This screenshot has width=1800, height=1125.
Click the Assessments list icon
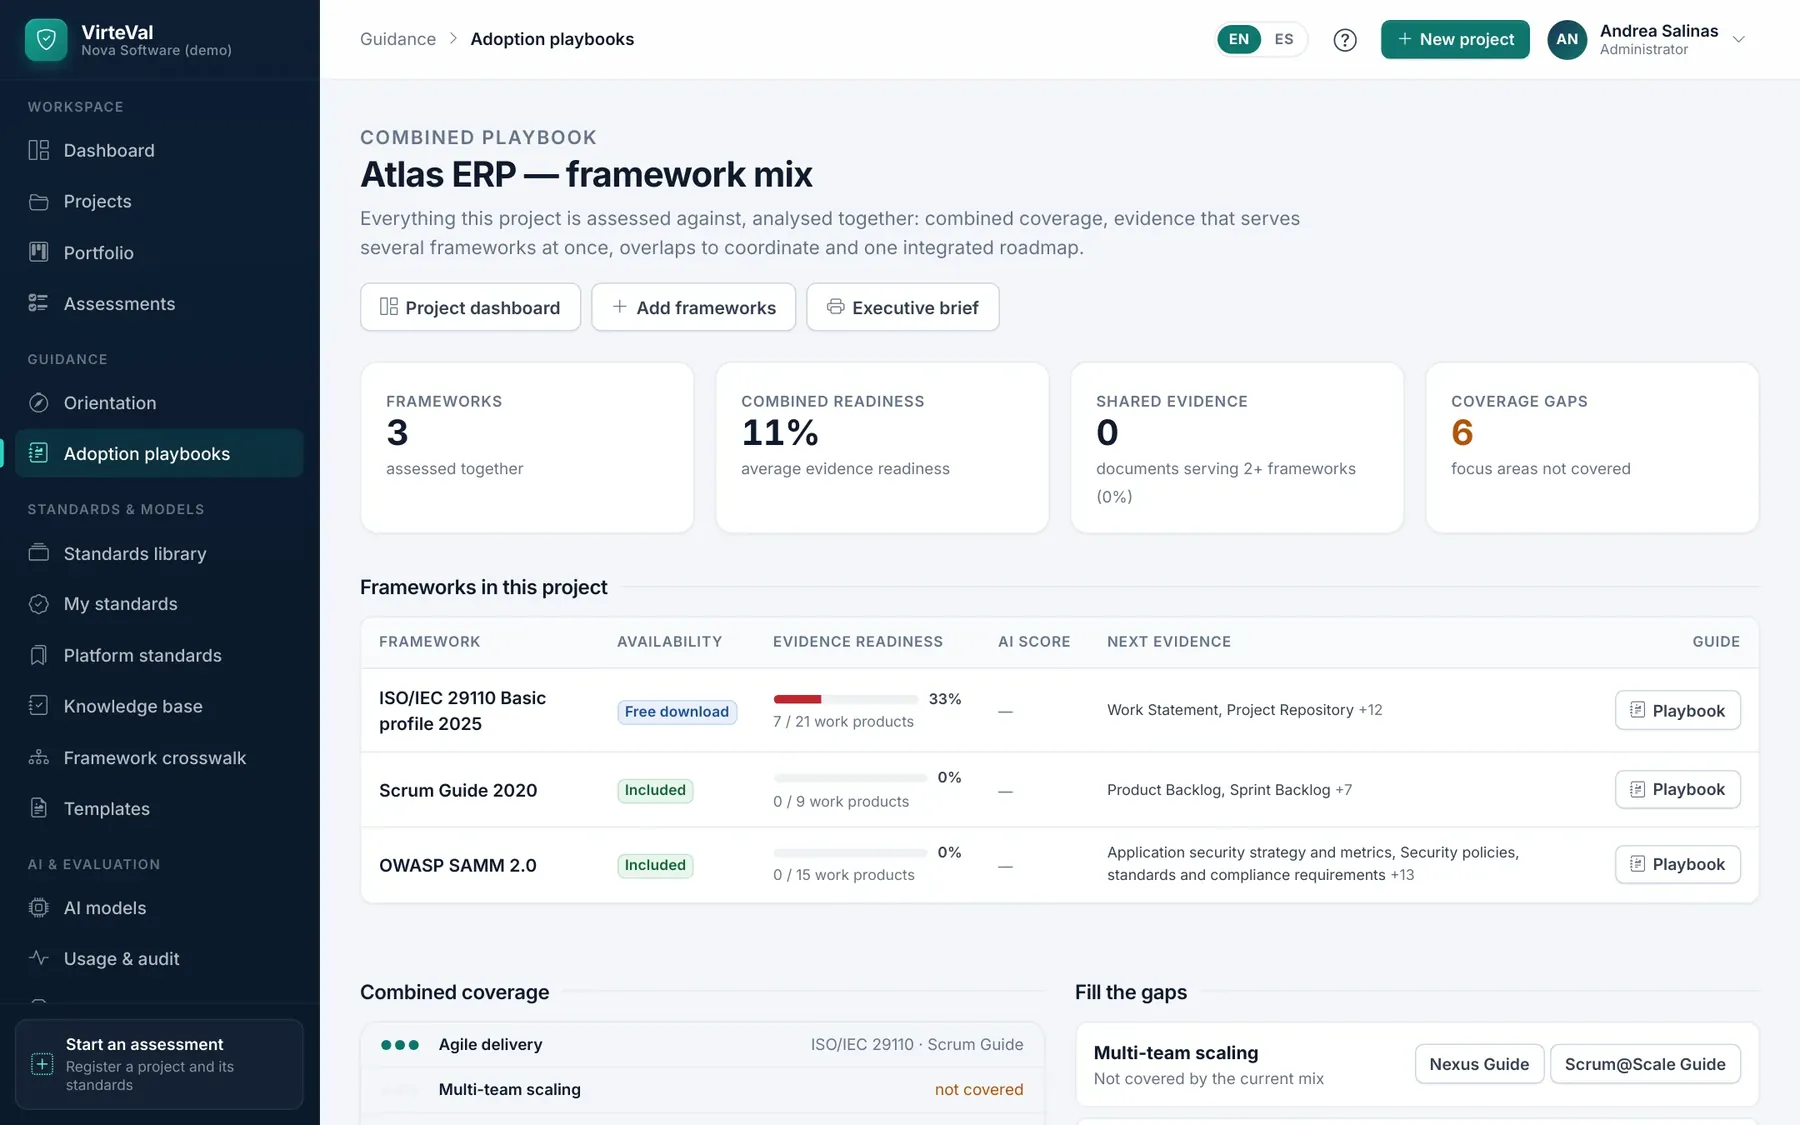(39, 303)
